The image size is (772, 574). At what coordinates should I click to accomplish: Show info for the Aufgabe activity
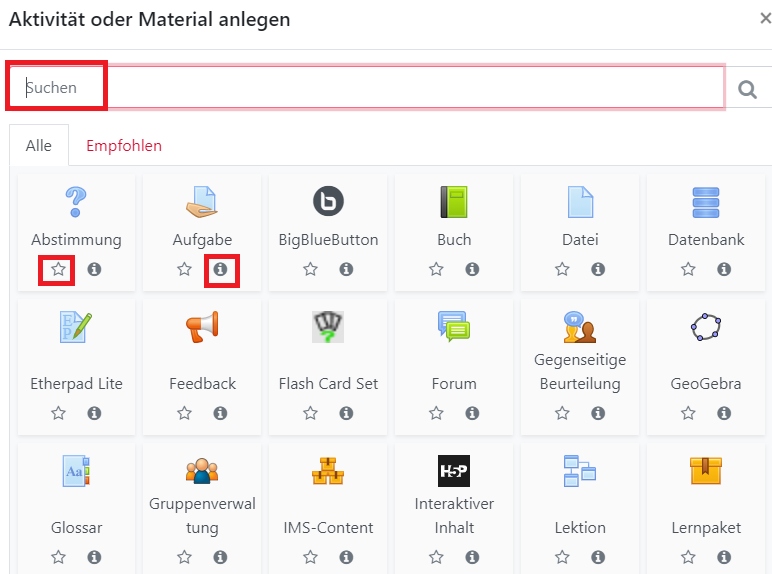click(x=220, y=269)
